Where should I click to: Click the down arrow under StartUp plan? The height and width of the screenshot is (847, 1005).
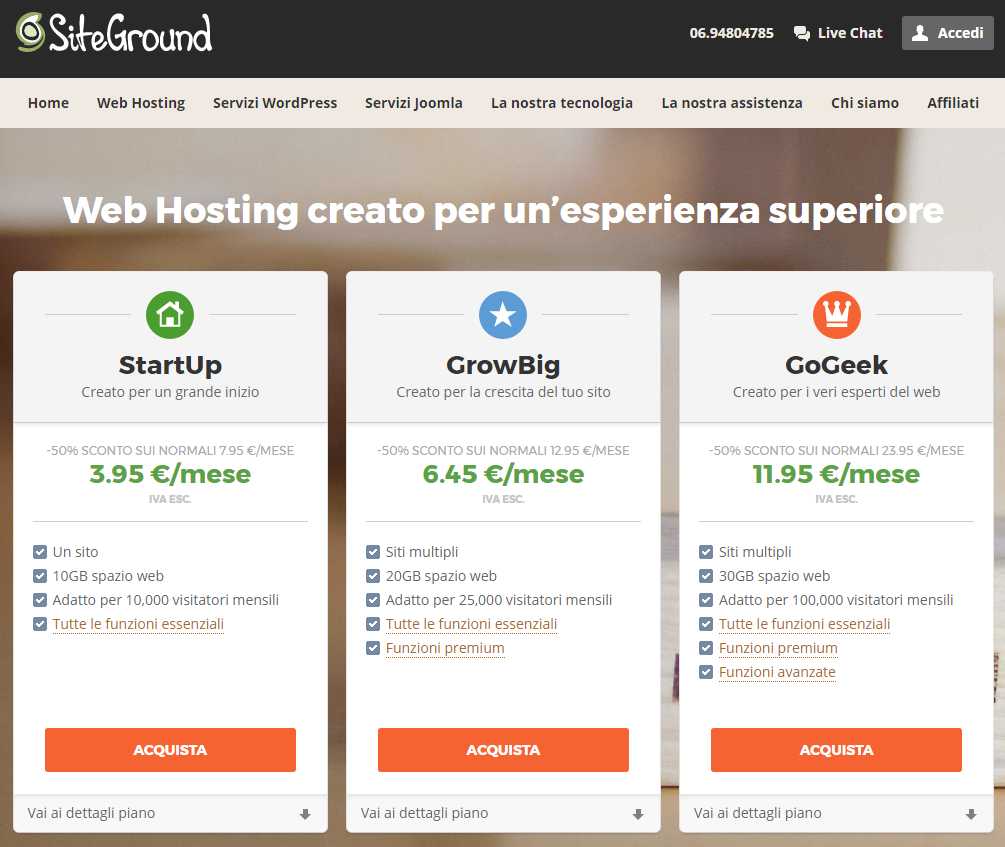[305, 814]
